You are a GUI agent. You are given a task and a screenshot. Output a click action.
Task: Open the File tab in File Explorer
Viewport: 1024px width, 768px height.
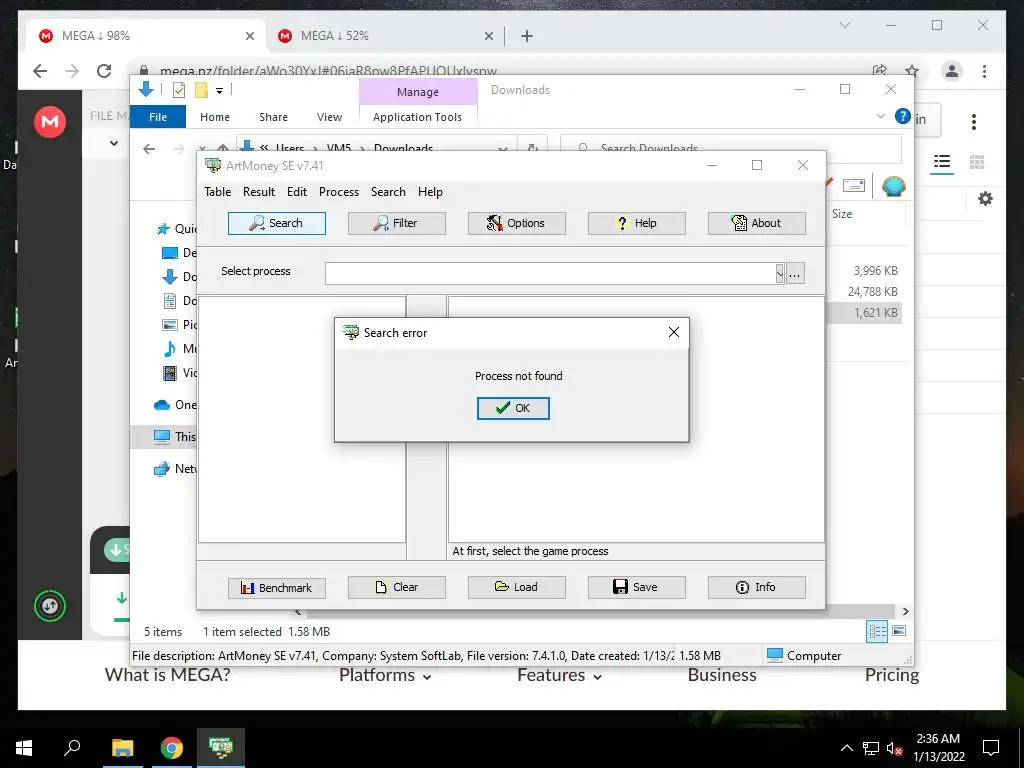pyautogui.click(x=158, y=117)
